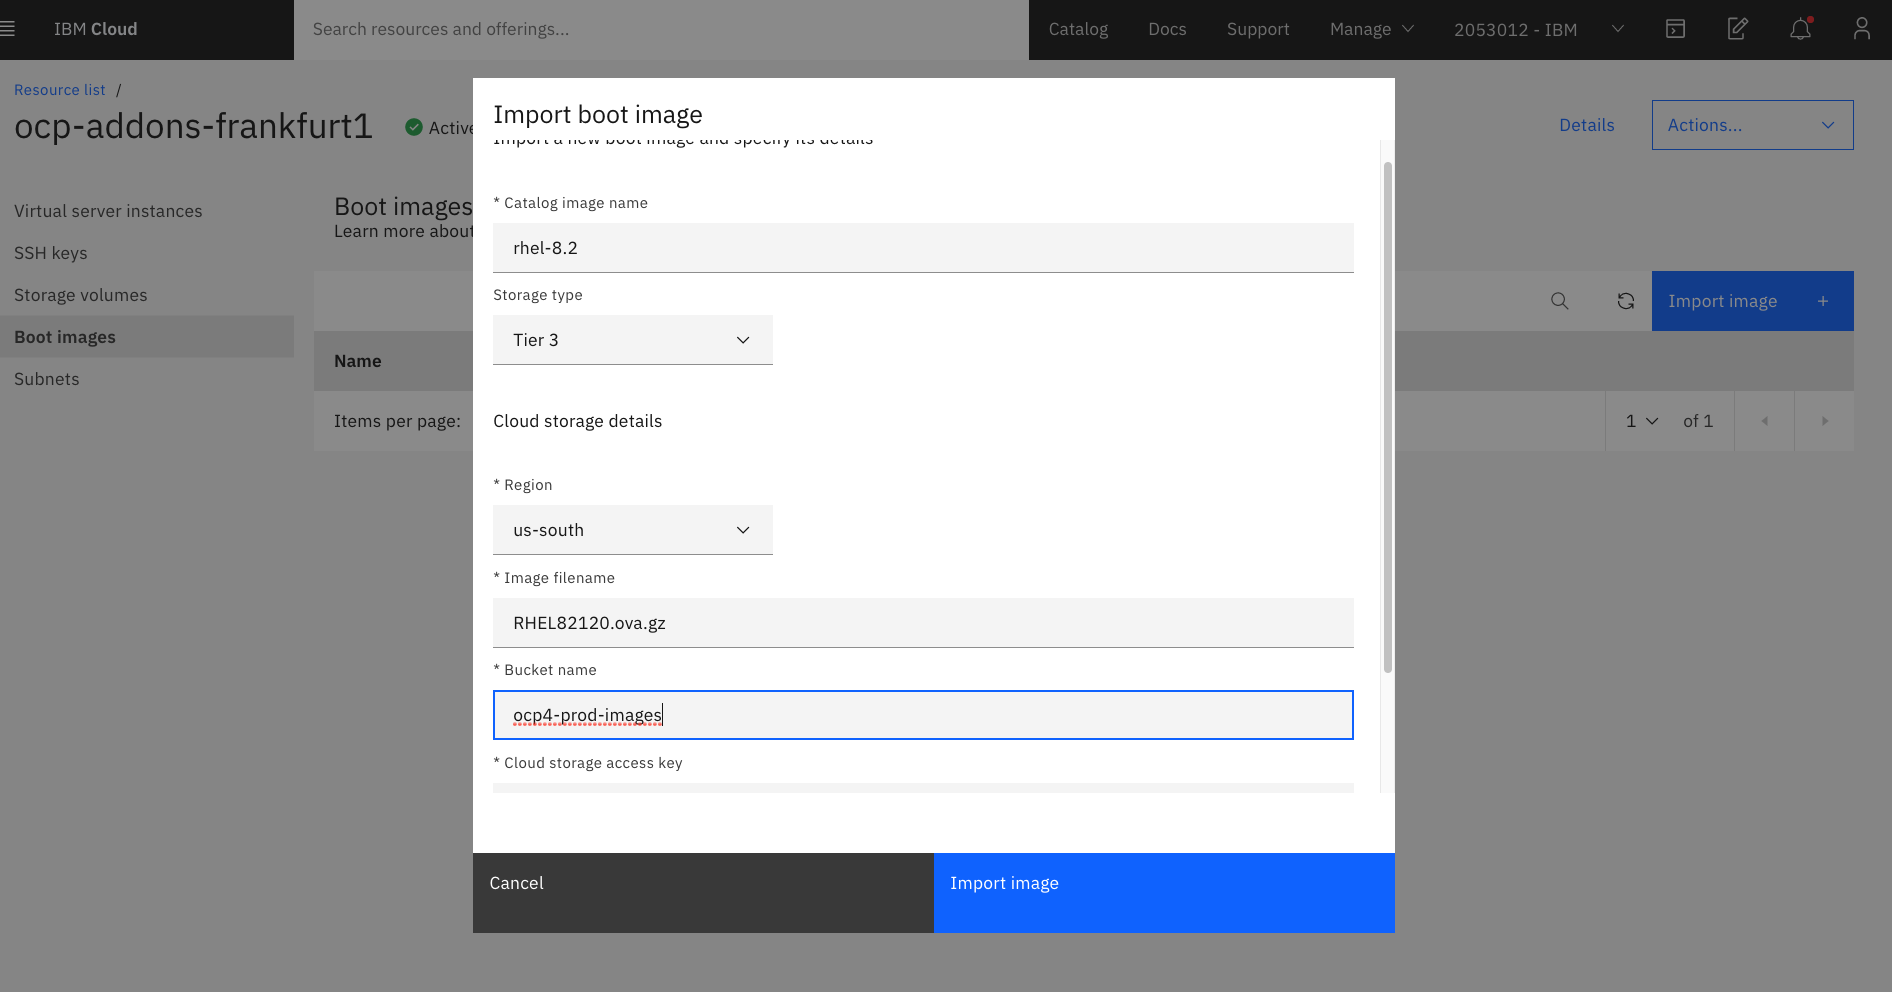Open the notifications bell
Screen dimensions: 1892x992
(x=1800, y=29)
